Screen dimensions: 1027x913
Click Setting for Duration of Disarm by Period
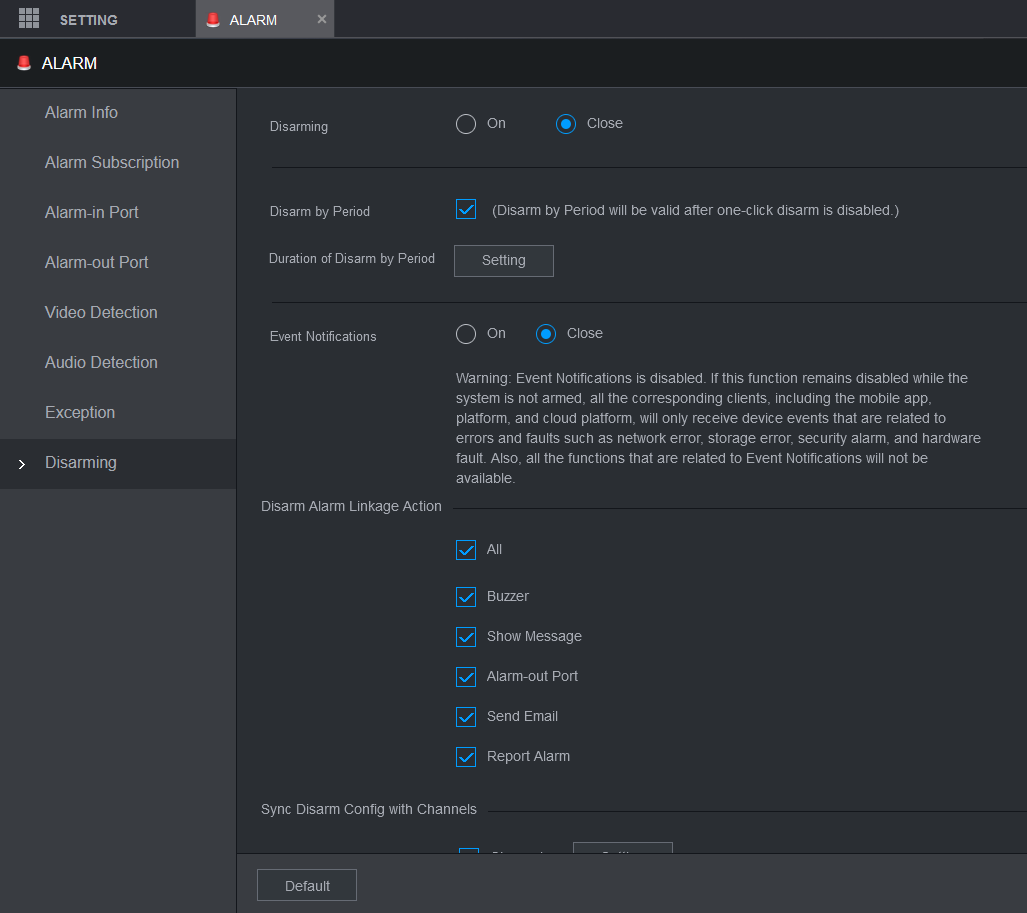pyautogui.click(x=503, y=261)
